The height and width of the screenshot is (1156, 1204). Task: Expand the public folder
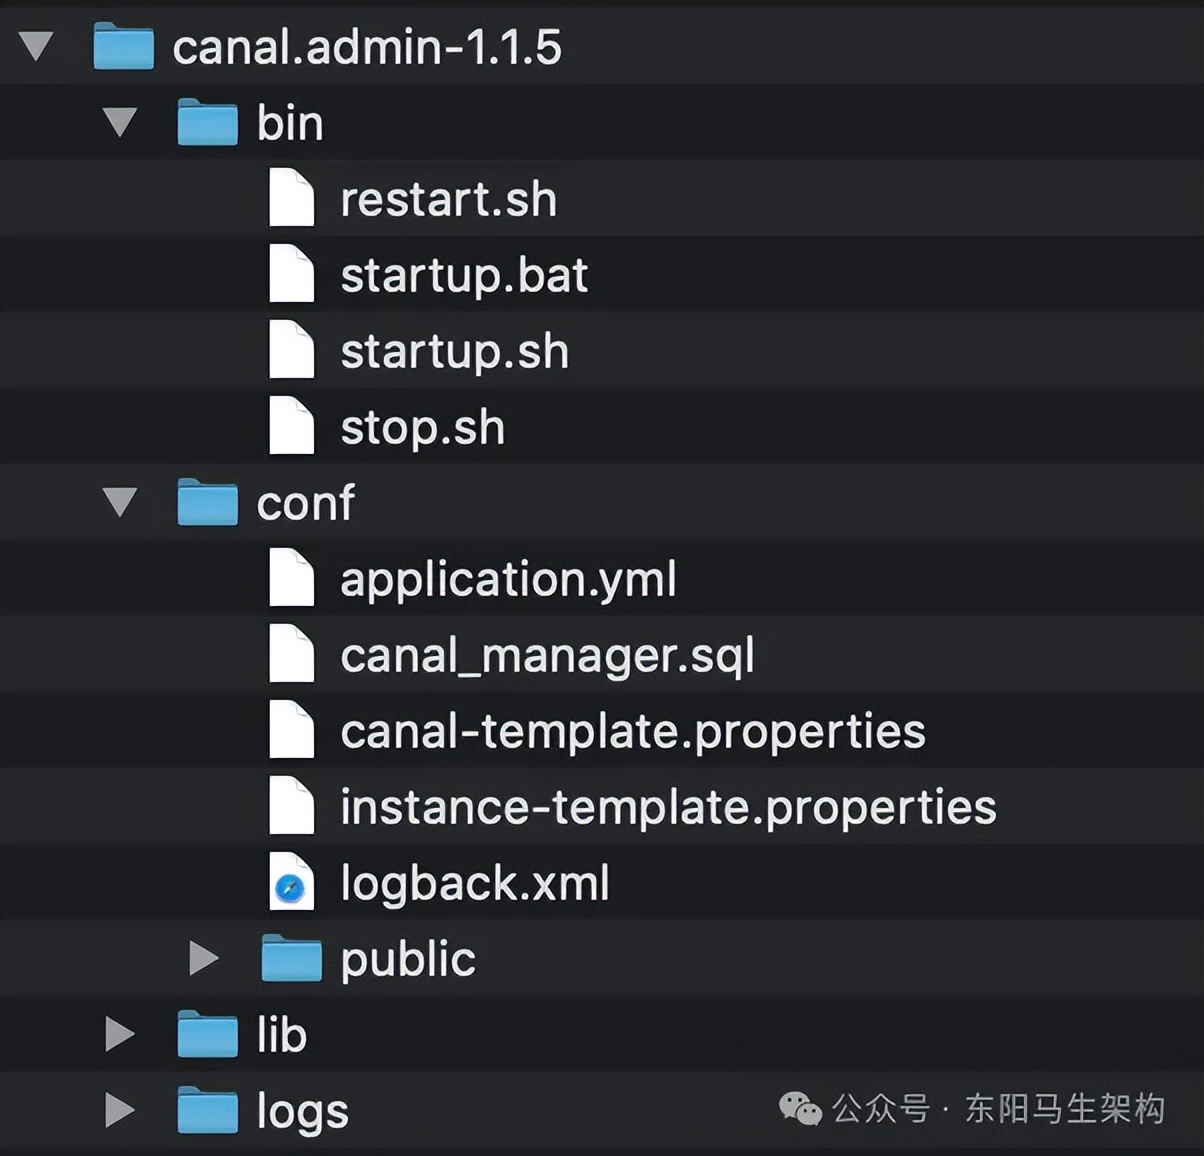(204, 958)
